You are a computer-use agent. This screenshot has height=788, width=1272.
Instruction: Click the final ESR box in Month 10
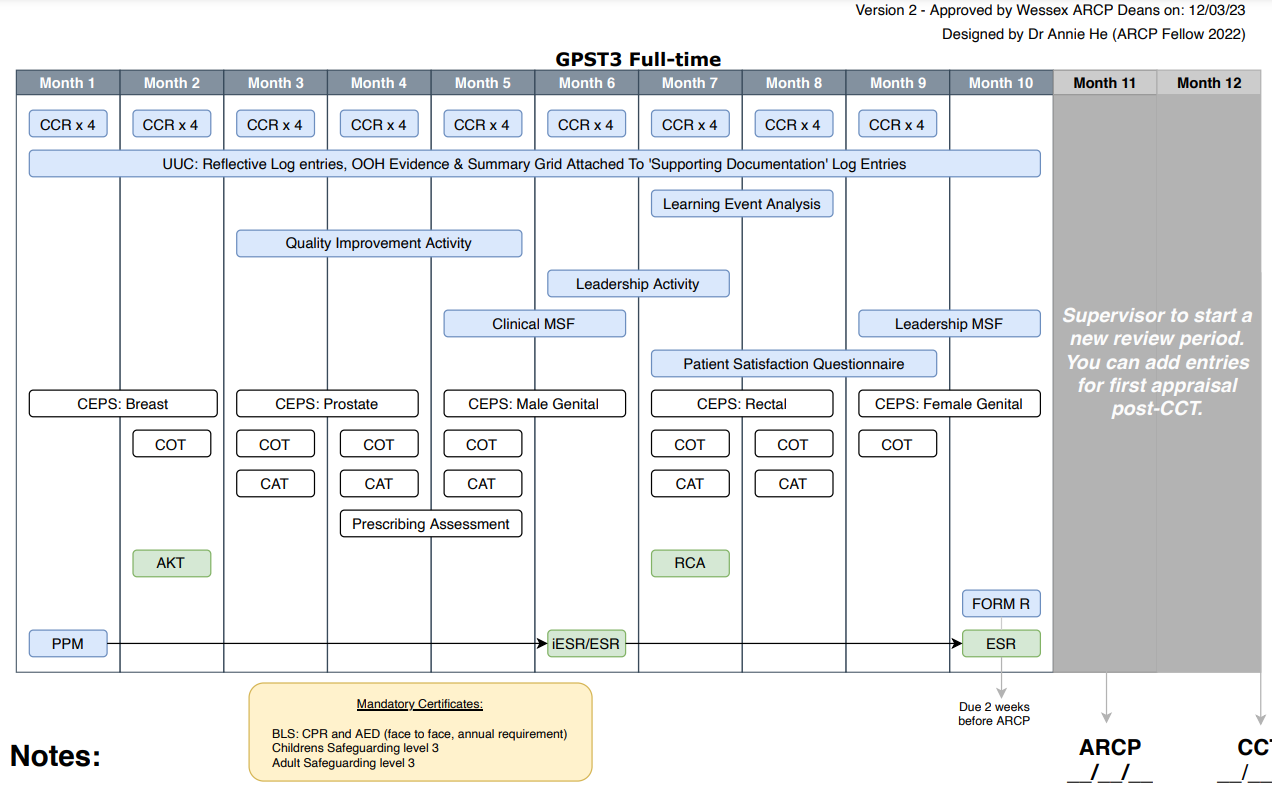1000,644
